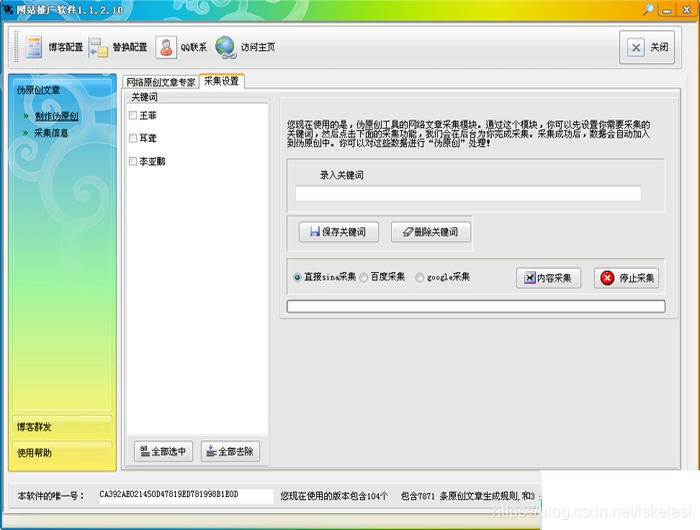Viewport: 700px width, 530px height.
Task: Expand the 博客群发 sidebar panel
Action: tap(62, 427)
